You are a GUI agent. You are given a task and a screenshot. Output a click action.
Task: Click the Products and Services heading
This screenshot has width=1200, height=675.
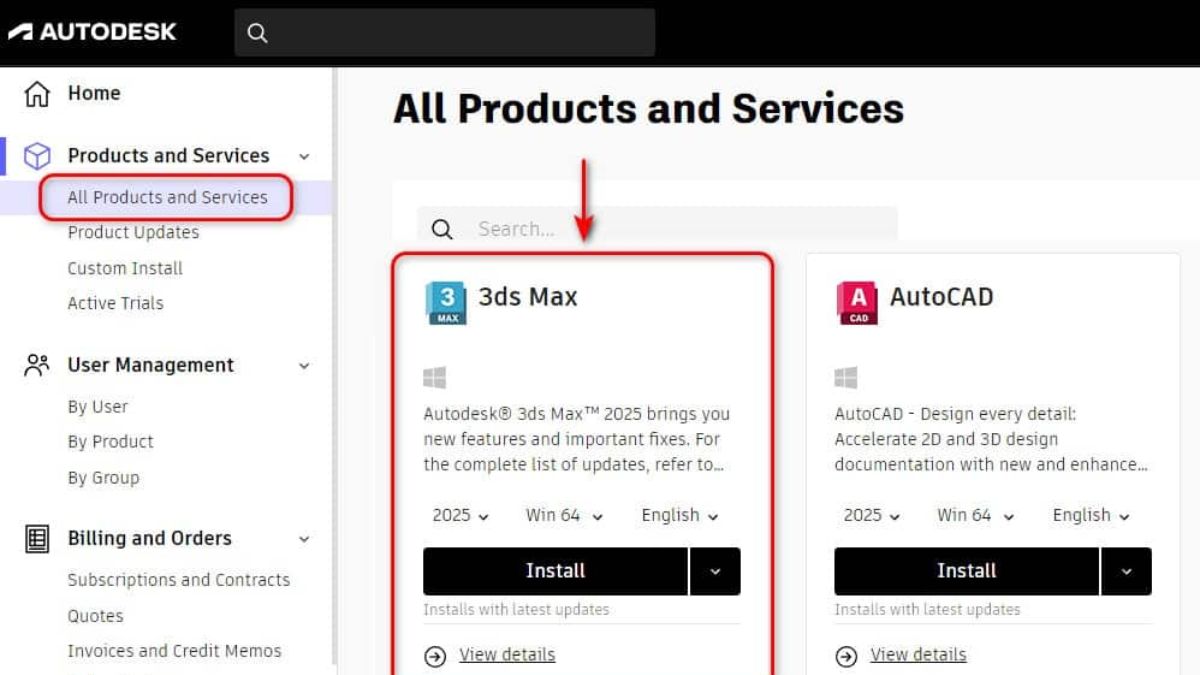(x=168, y=156)
